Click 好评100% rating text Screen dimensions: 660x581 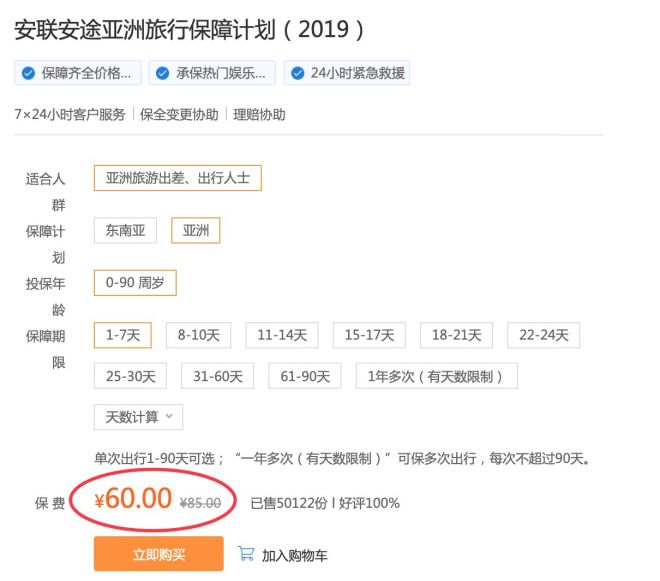click(x=369, y=503)
